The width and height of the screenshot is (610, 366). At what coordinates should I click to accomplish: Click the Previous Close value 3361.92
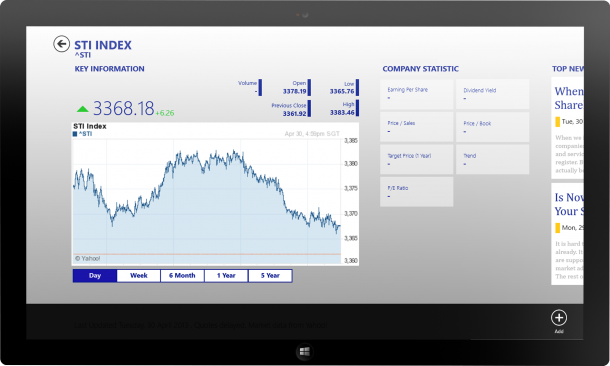click(294, 114)
